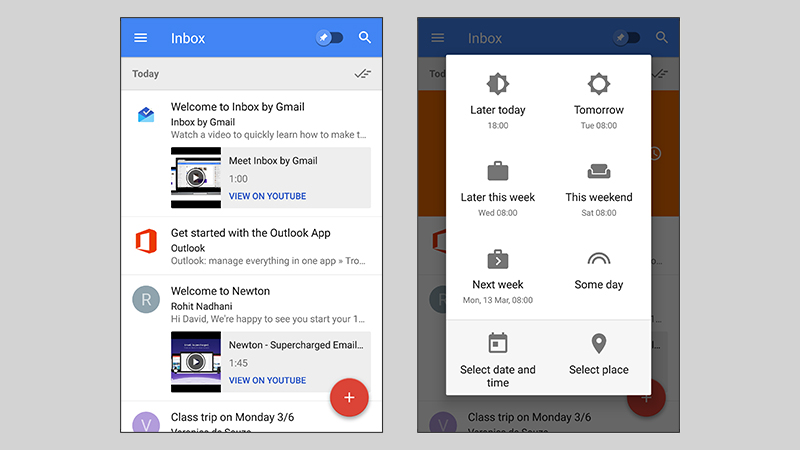Open Get started with the Outlook App email
Image resolution: width=800 pixels, height=450 pixels.
tap(252, 246)
